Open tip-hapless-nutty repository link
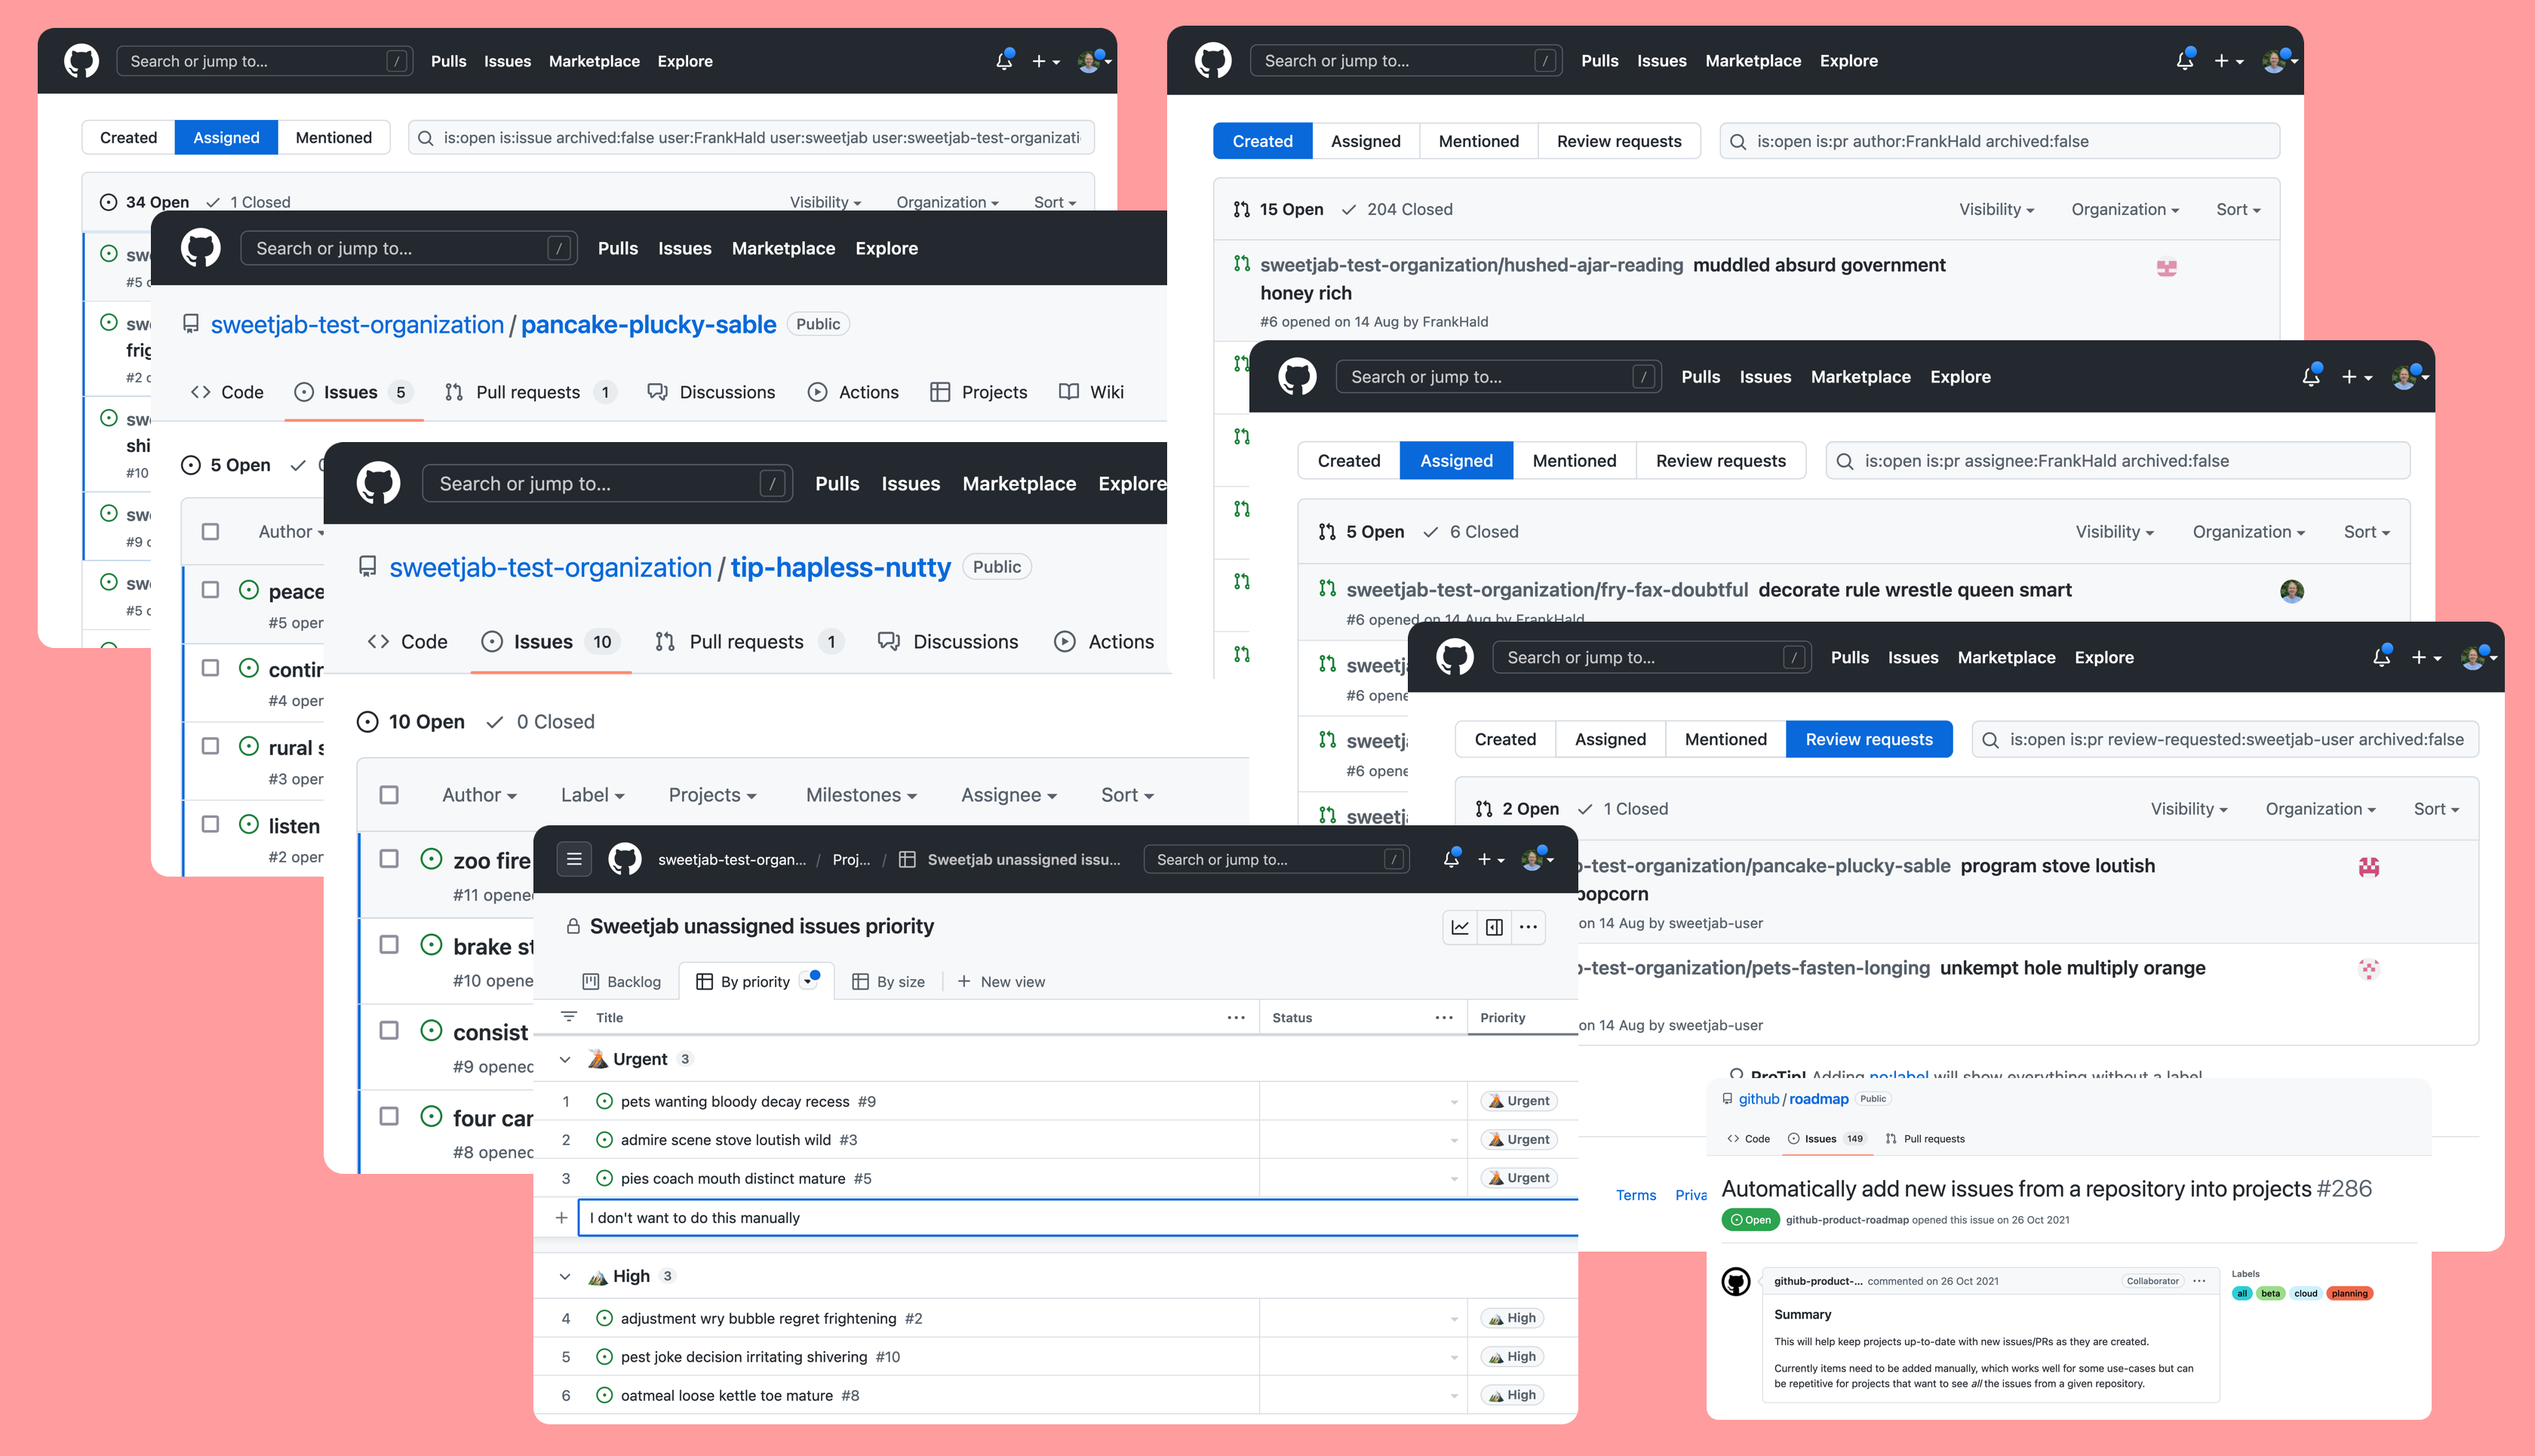The width and height of the screenshot is (2535, 1456). coord(840,568)
